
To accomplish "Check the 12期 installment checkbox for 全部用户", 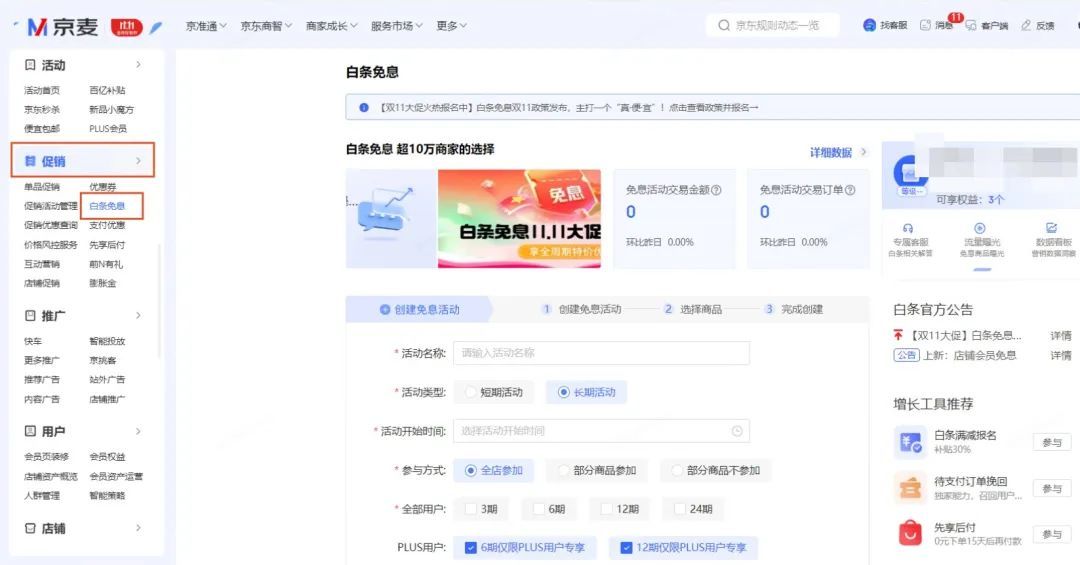I will point(606,508).
